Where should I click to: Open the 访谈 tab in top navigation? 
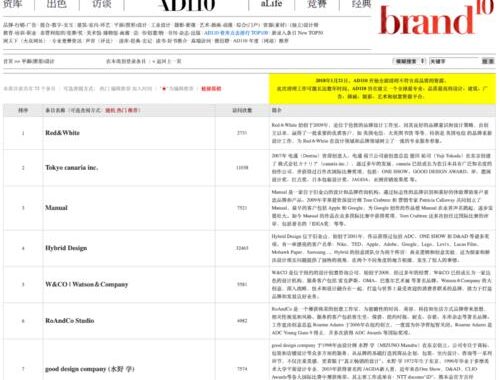(x=102, y=3)
